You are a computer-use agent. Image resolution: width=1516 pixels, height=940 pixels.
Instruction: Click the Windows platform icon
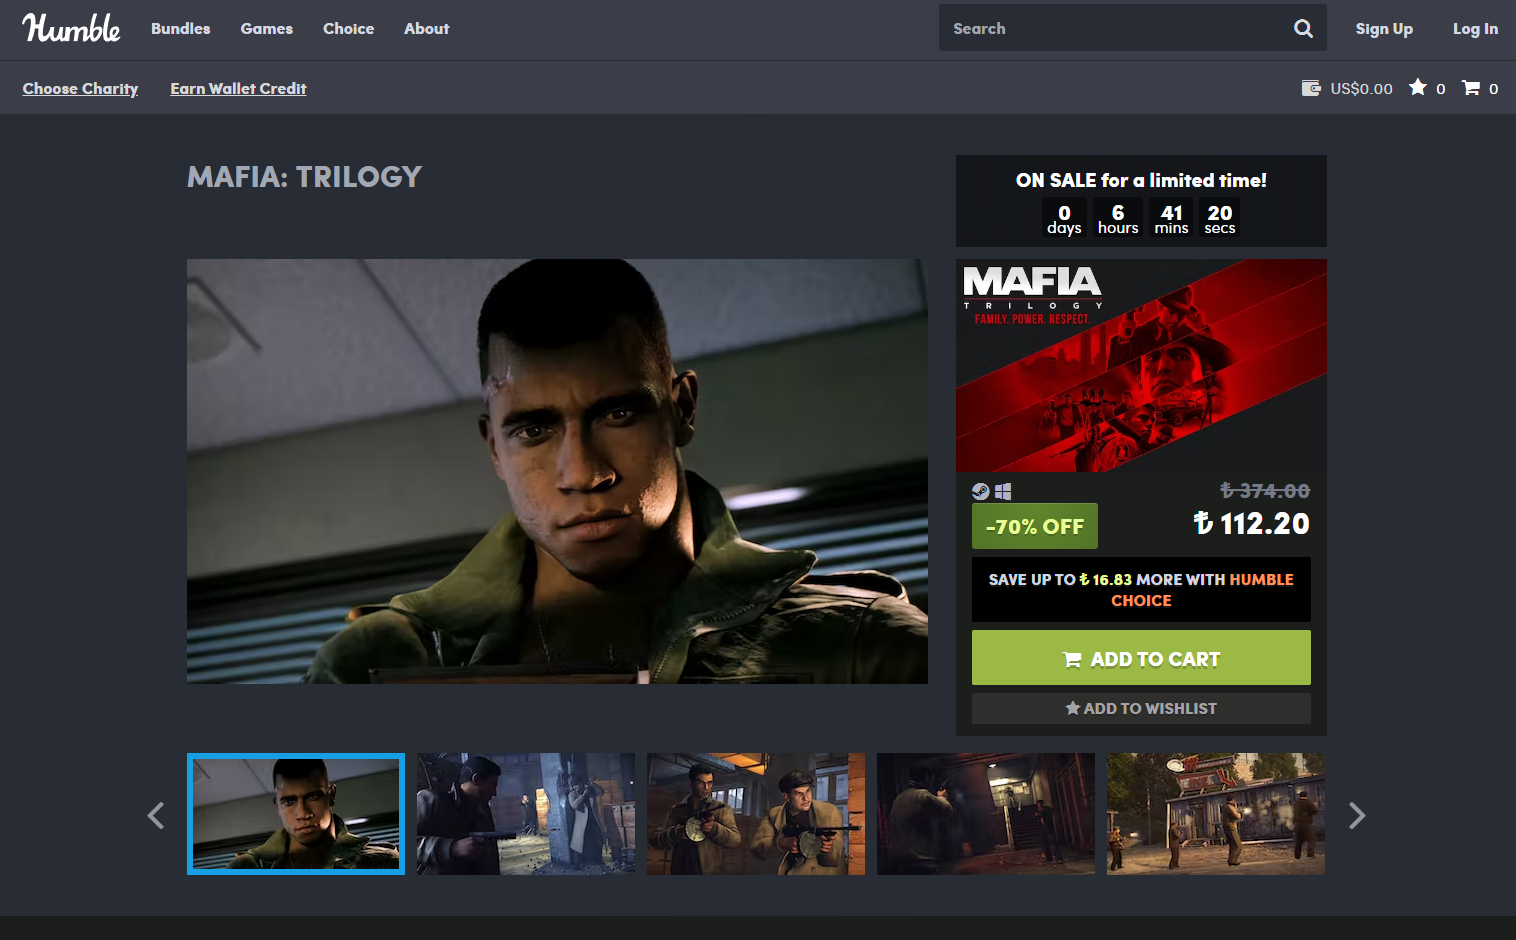point(1003,491)
